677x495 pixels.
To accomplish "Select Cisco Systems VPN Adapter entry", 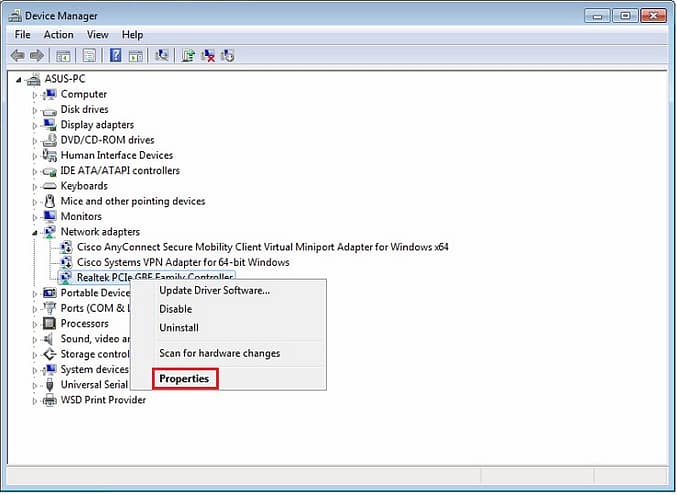I will [x=182, y=262].
